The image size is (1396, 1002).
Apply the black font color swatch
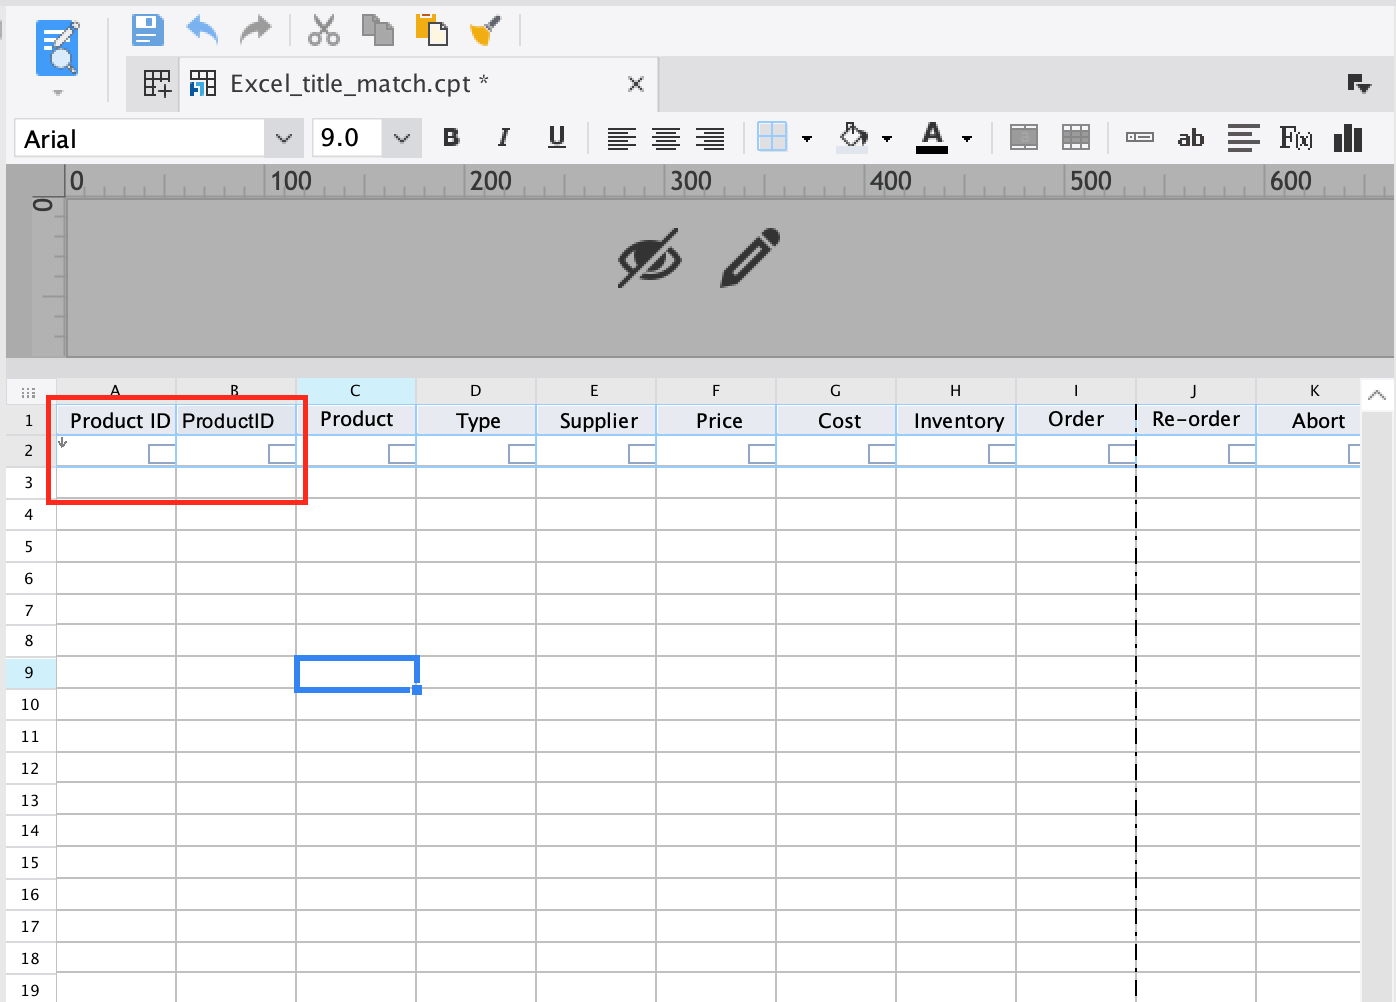point(932,138)
